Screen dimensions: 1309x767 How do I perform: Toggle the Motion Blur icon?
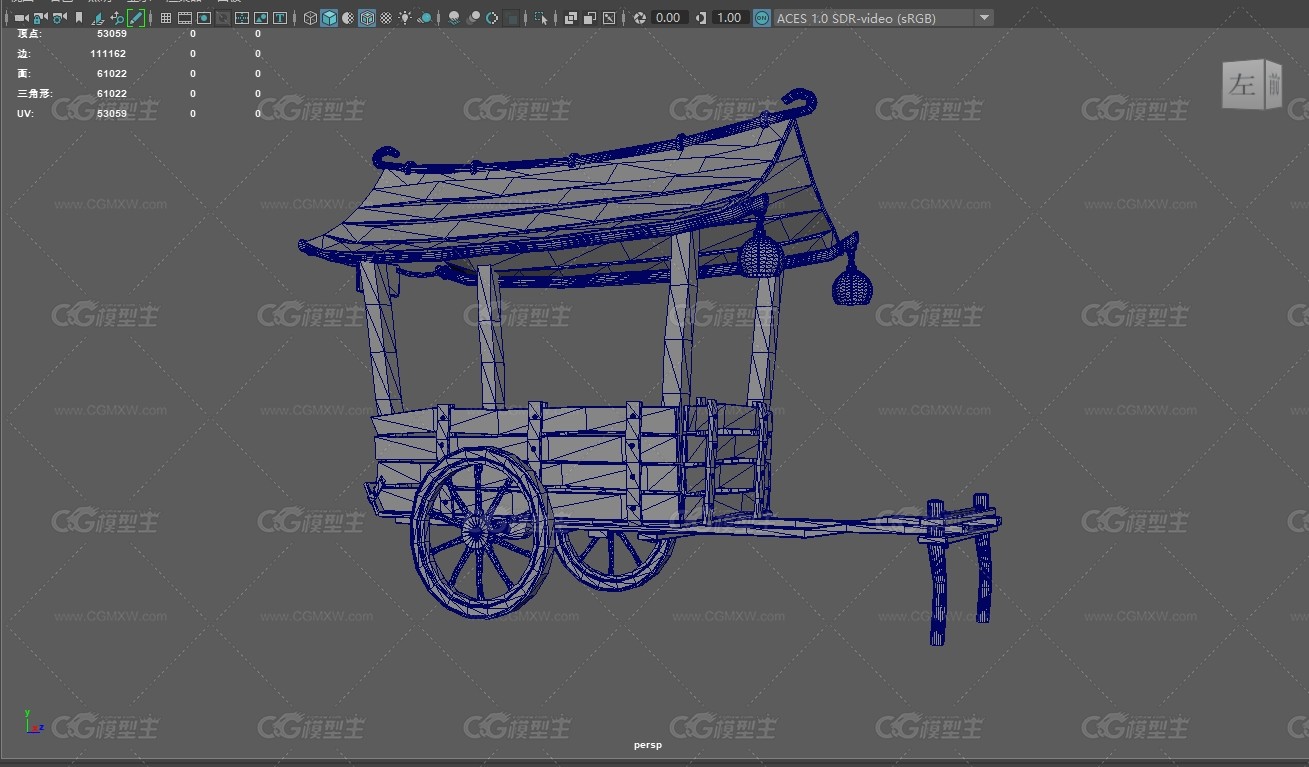tap(474, 18)
